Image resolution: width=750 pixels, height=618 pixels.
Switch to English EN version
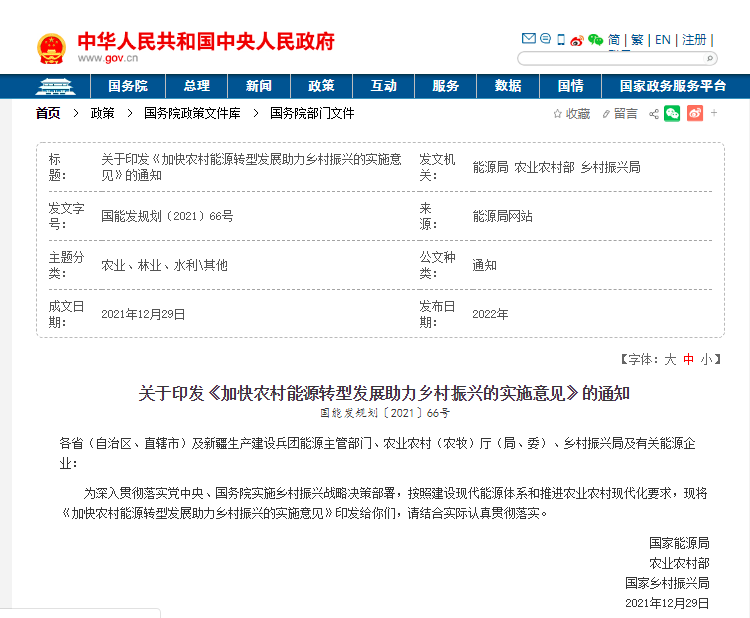663,40
